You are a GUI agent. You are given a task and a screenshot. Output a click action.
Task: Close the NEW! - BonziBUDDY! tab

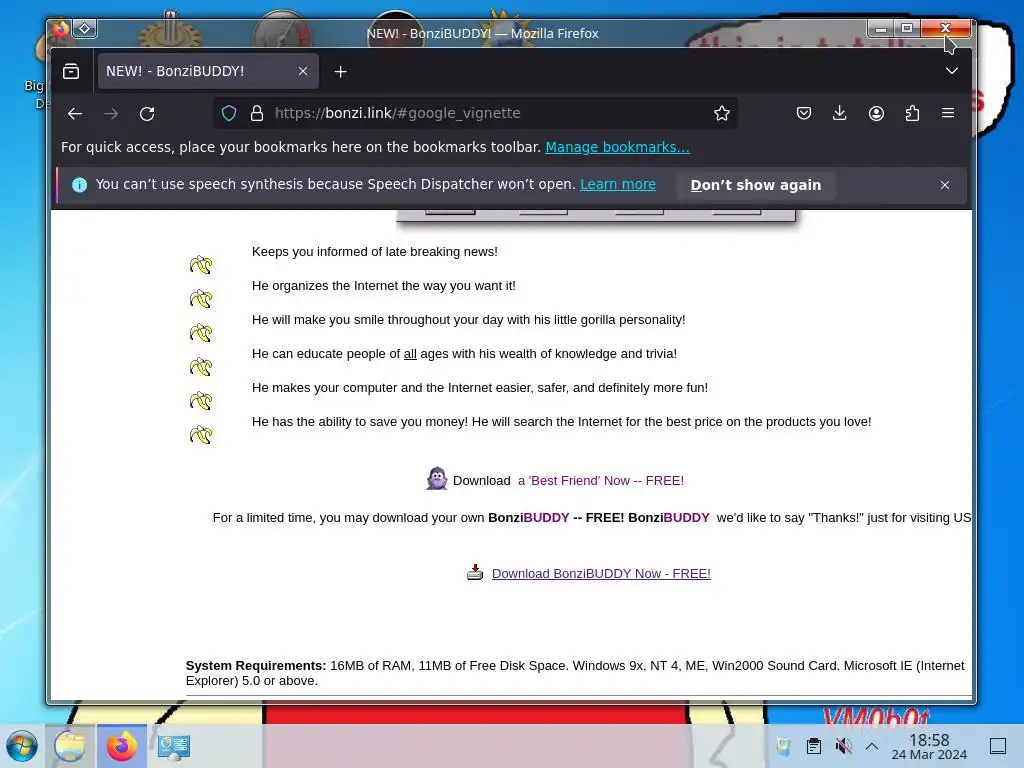coord(303,71)
